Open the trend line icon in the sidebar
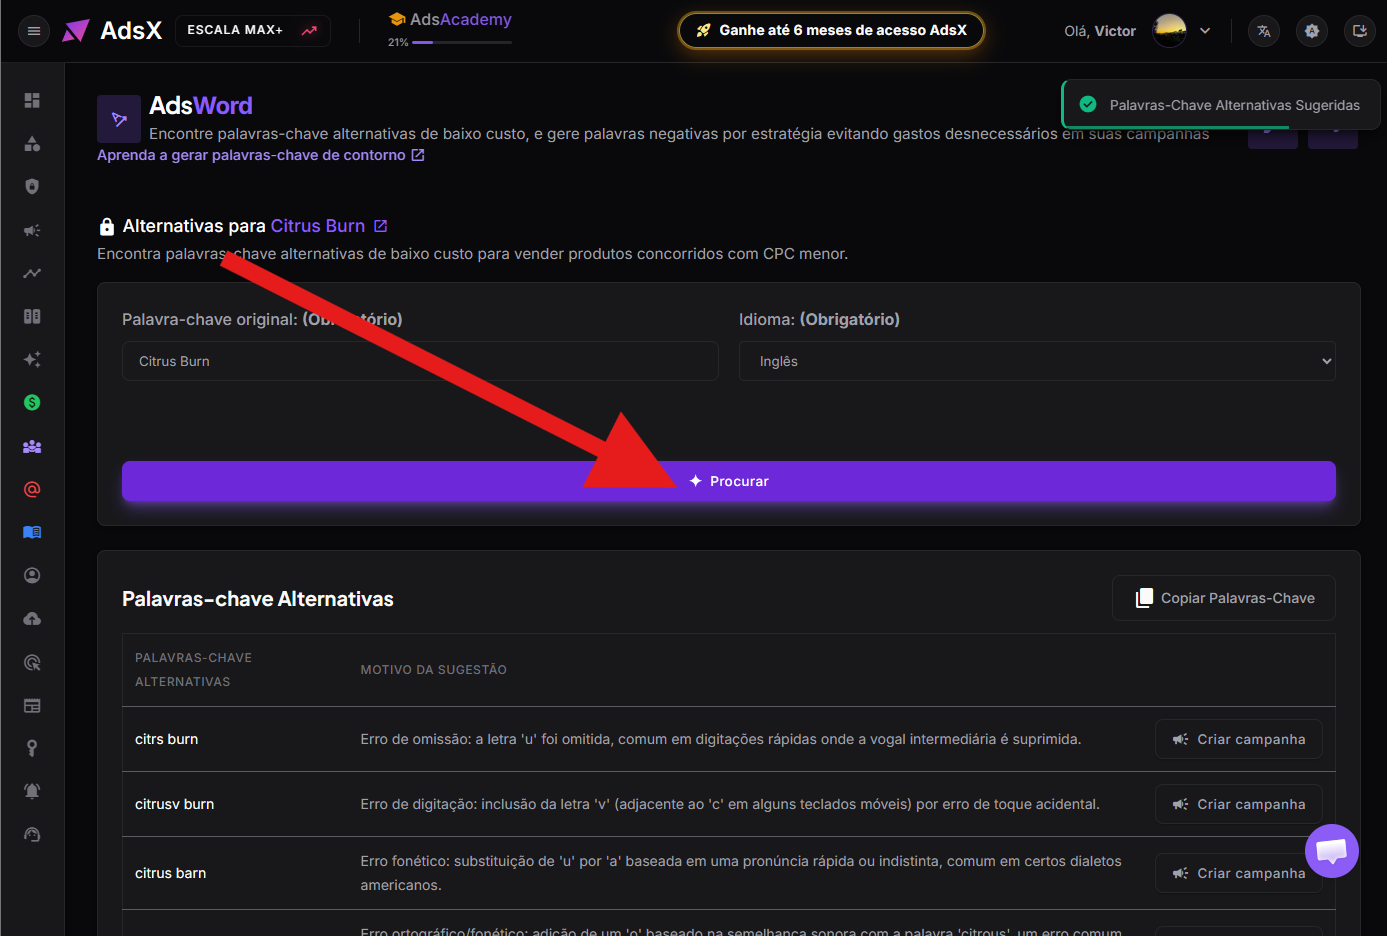This screenshot has width=1387, height=936. click(x=32, y=273)
